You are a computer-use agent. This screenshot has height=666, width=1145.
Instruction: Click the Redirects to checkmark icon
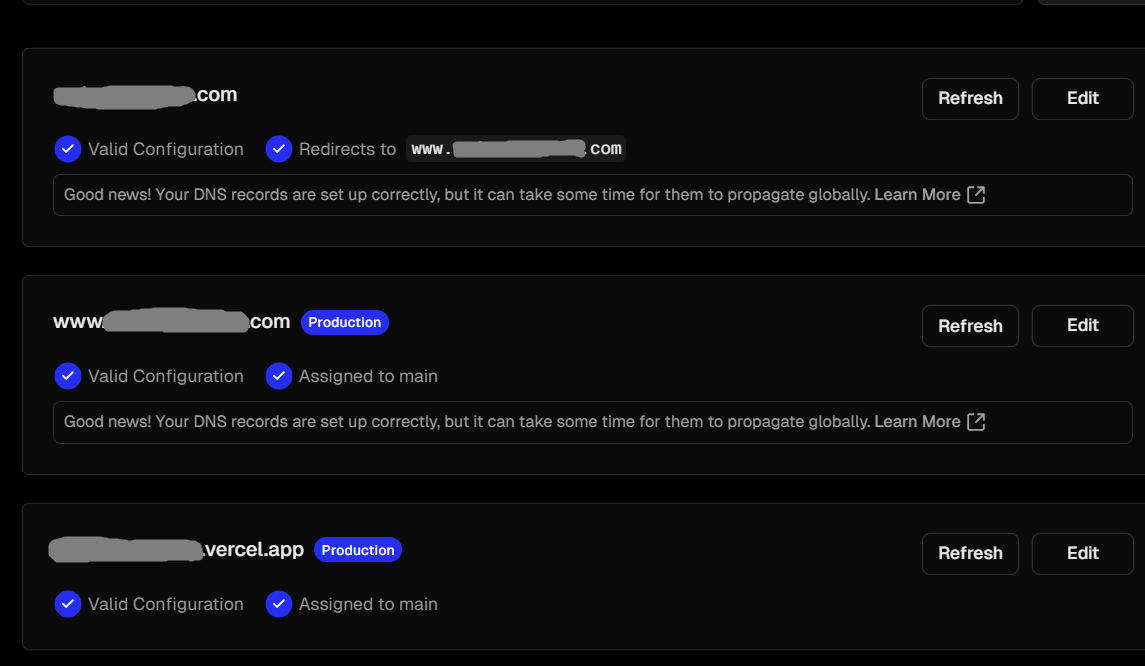pos(278,149)
